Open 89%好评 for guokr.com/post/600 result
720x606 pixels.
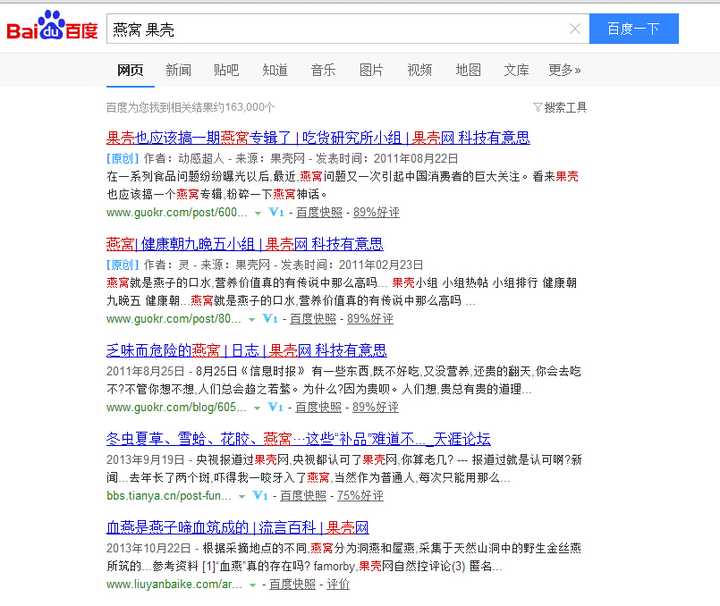click(376, 213)
